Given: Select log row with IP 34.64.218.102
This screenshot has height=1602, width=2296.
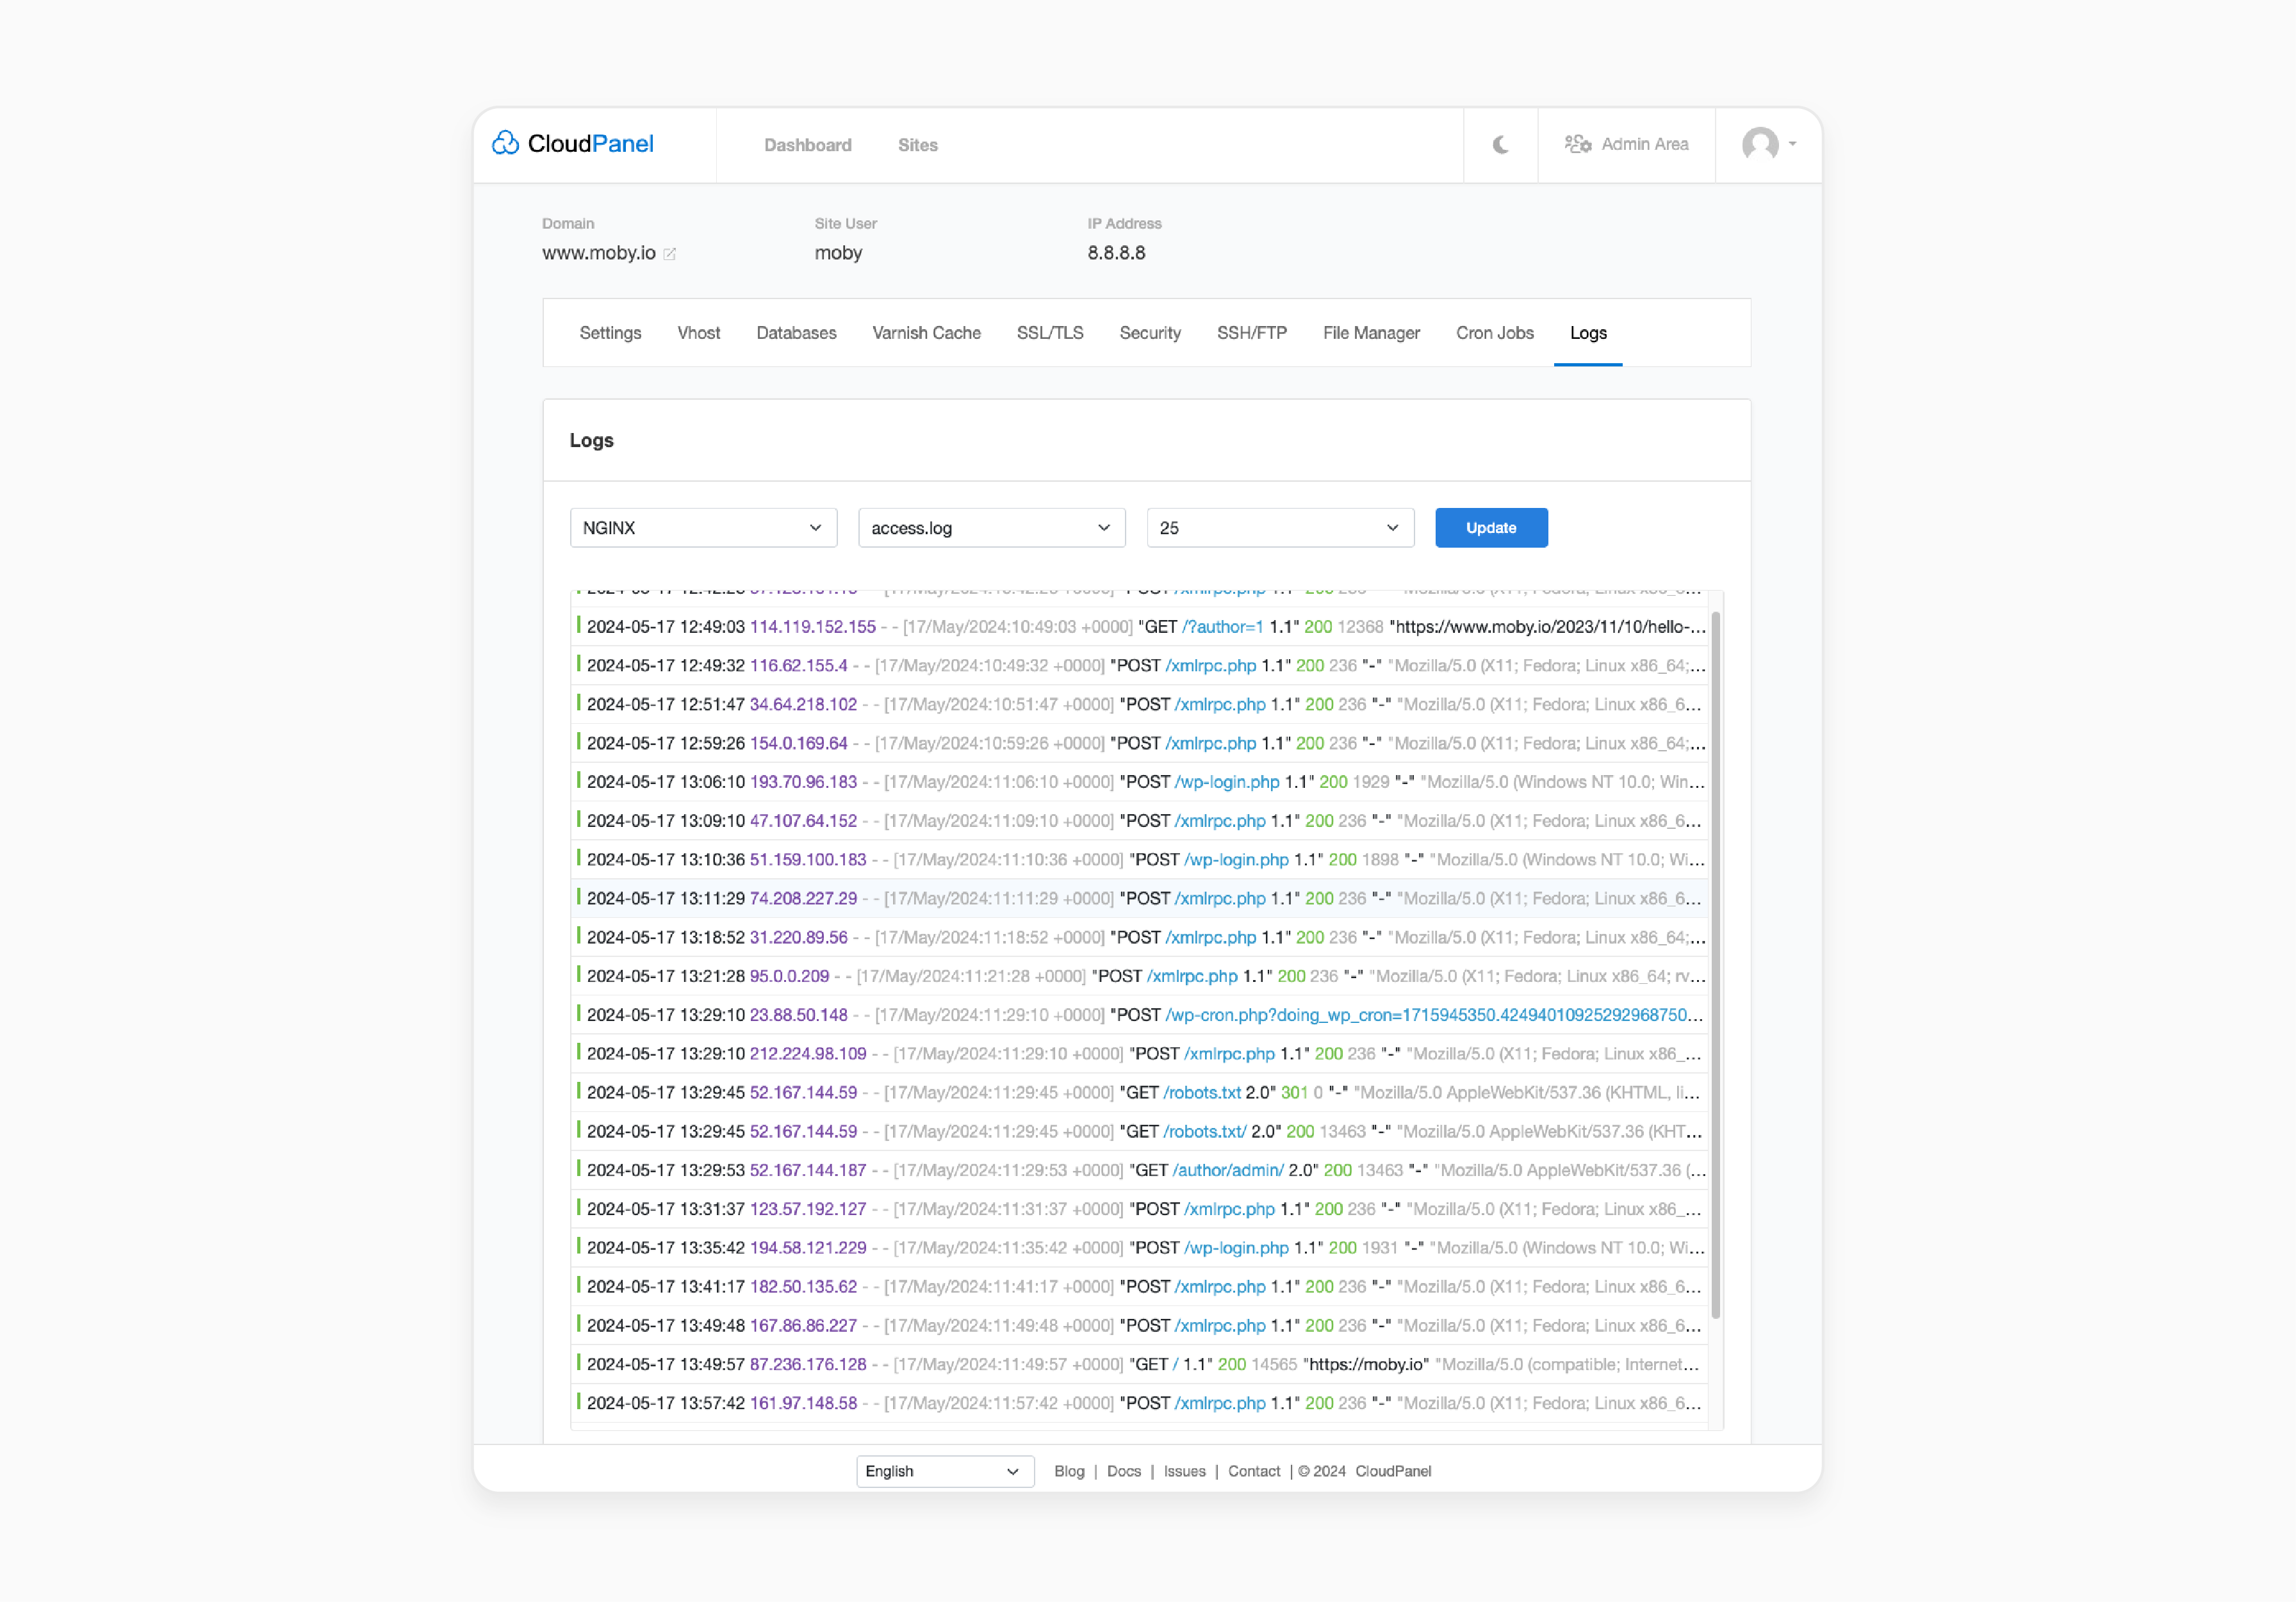Looking at the screenshot, I should pos(1140,705).
